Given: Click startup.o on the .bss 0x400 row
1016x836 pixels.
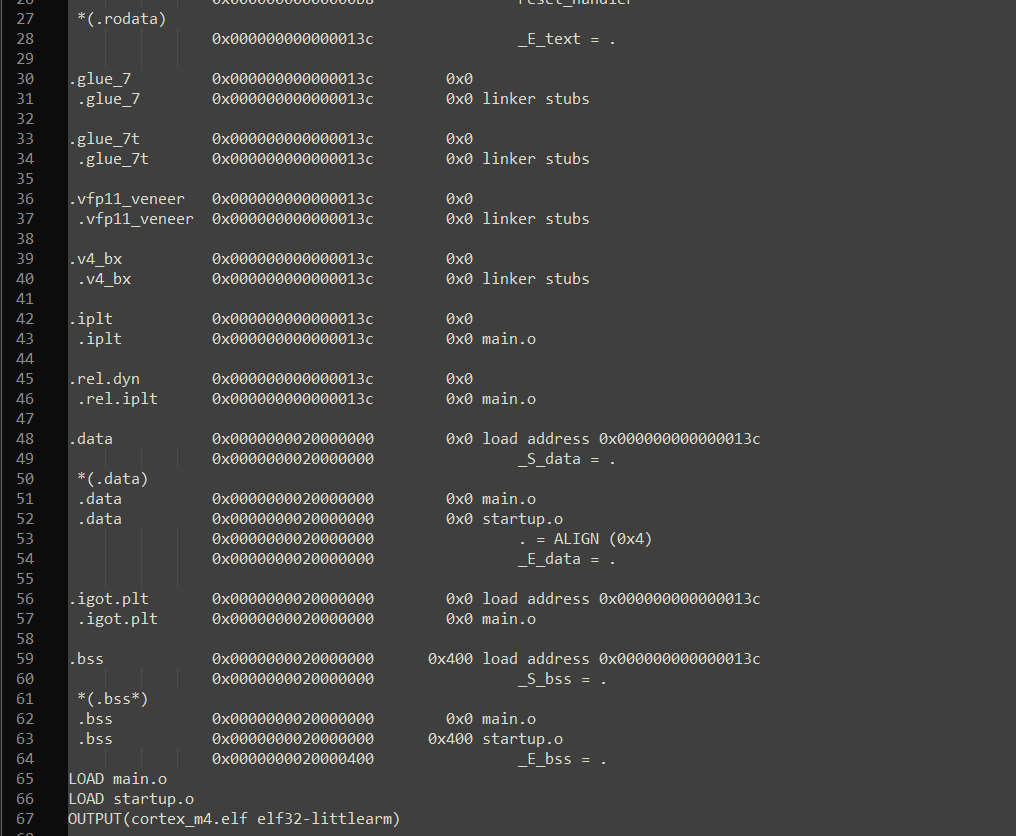Looking at the screenshot, I should [x=522, y=739].
